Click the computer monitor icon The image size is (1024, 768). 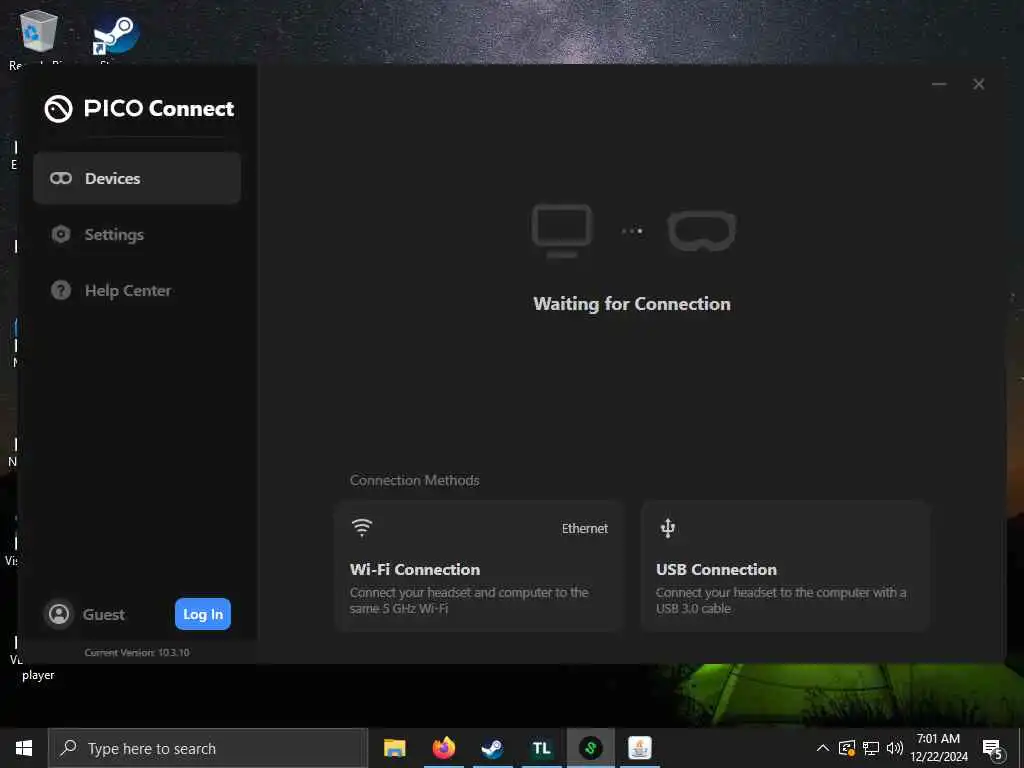pyautogui.click(x=562, y=231)
